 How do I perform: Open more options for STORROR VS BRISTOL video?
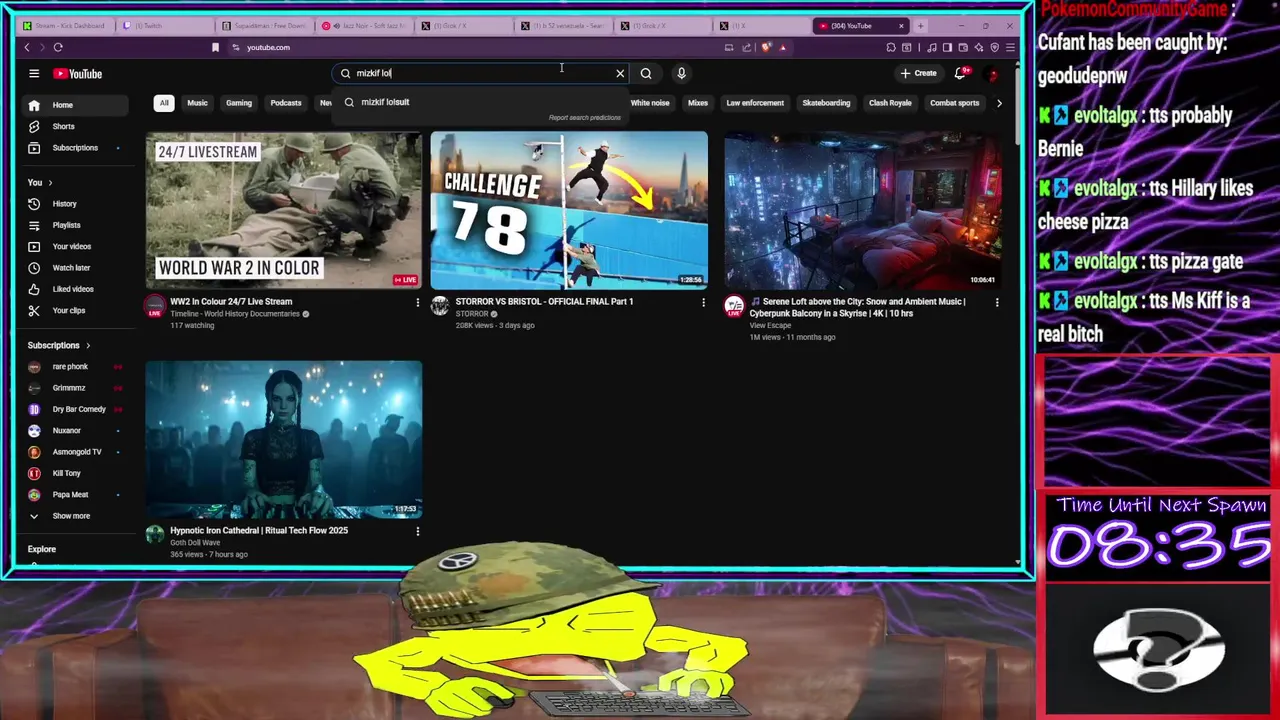pyautogui.click(x=703, y=302)
